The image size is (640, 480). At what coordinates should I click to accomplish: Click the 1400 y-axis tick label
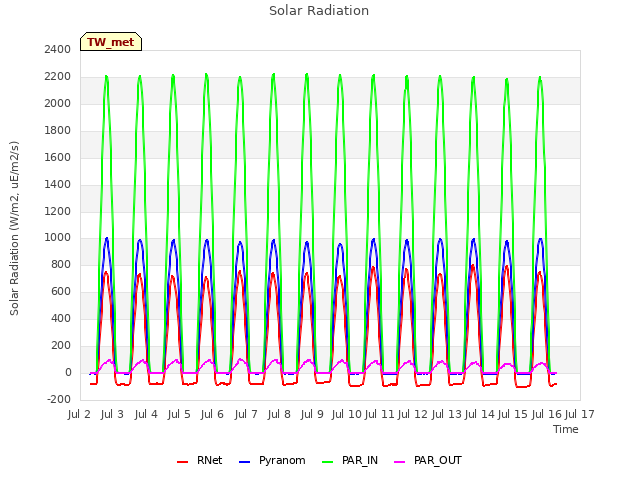(58, 184)
